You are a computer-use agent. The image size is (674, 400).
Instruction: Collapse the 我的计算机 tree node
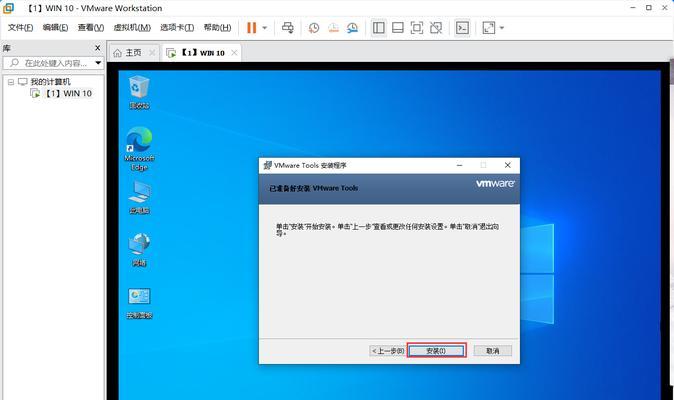point(11,82)
